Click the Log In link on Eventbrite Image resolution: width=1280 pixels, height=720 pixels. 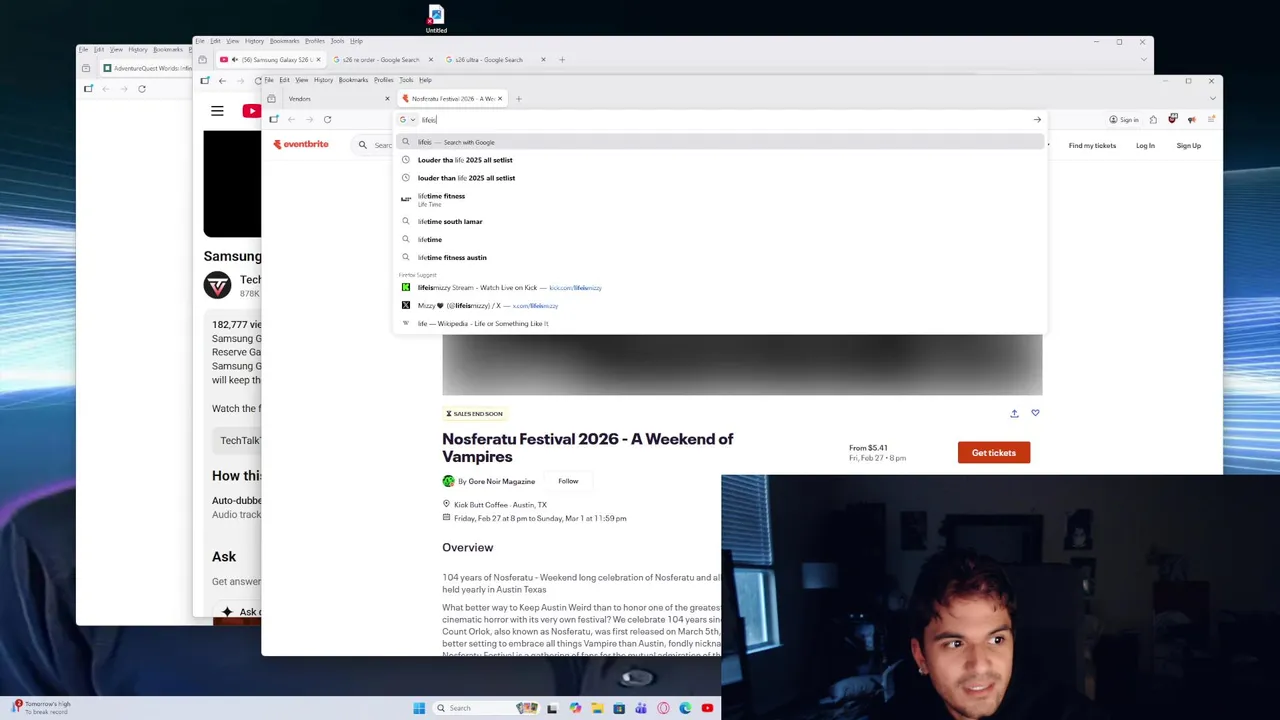point(1145,146)
